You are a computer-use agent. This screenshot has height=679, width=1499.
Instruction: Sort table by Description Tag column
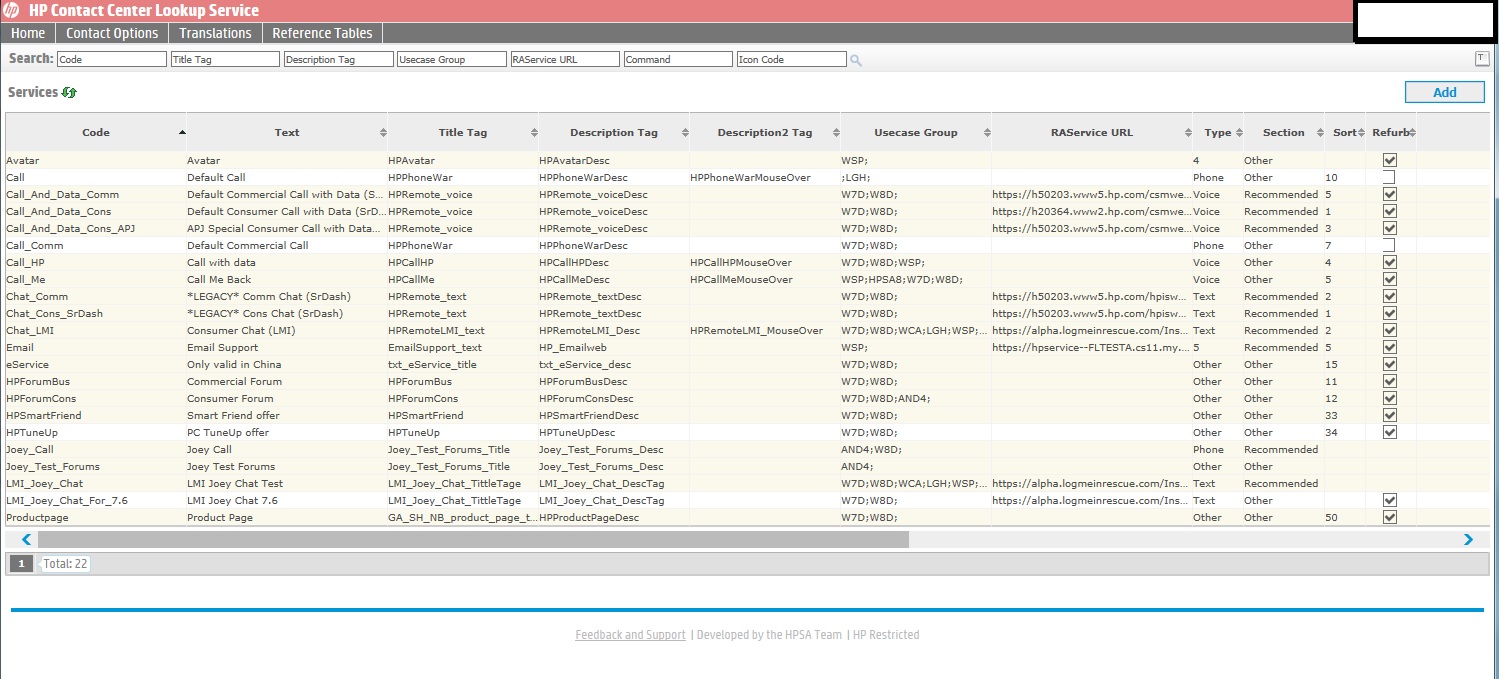point(614,132)
